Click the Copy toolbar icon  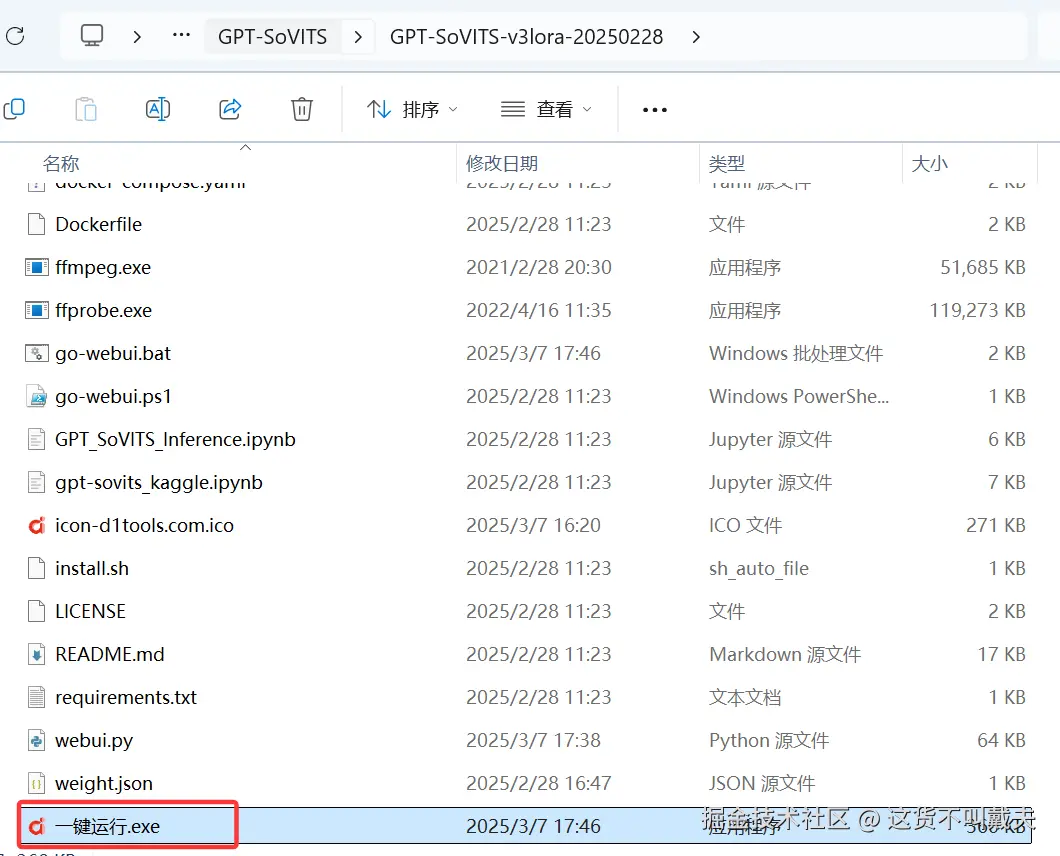(x=14, y=109)
